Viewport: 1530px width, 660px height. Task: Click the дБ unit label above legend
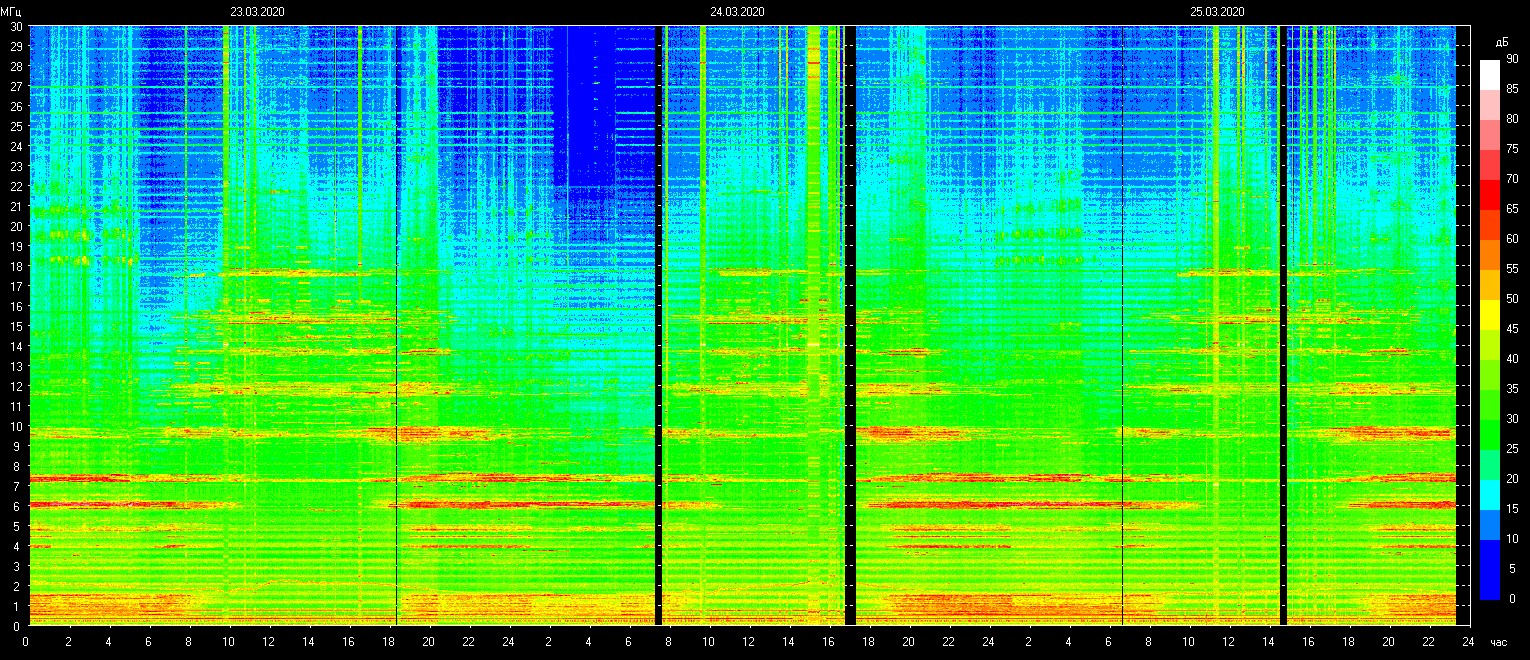click(1501, 42)
